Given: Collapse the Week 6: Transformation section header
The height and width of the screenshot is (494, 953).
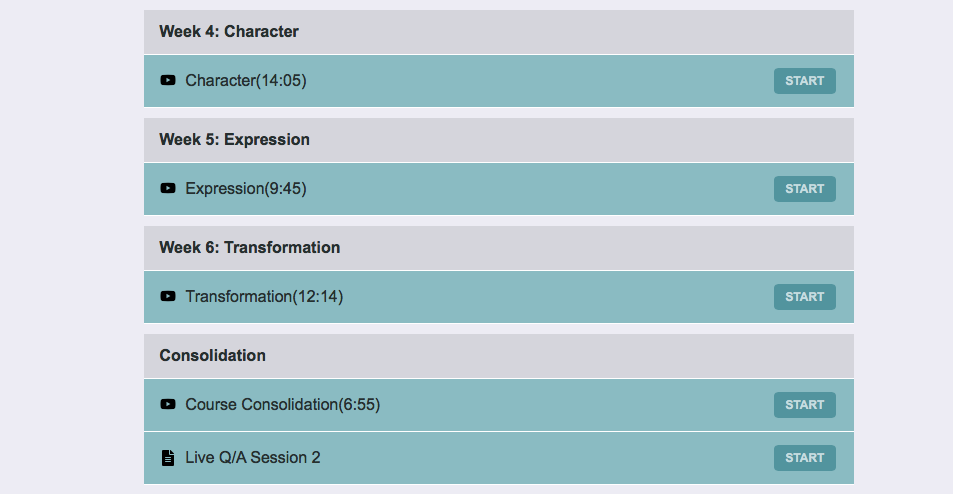Looking at the screenshot, I should point(498,248).
